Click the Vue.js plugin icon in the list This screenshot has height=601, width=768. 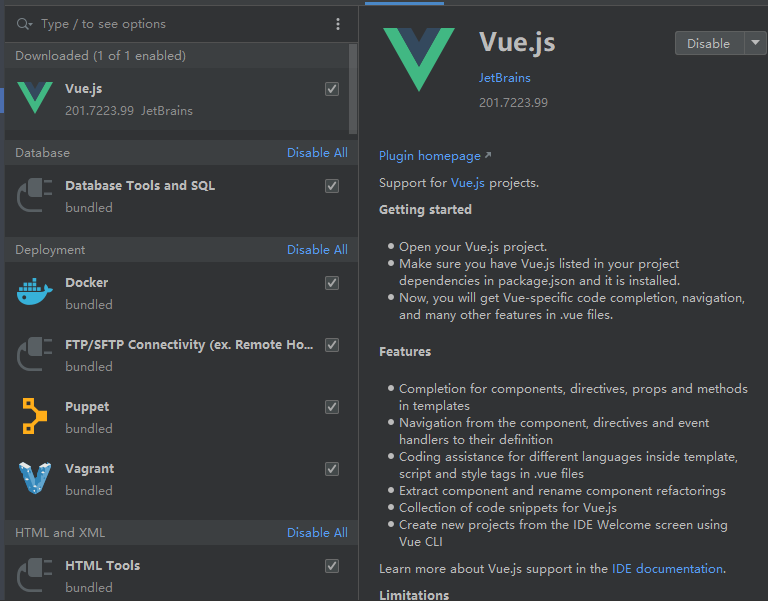[x=35, y=99]
